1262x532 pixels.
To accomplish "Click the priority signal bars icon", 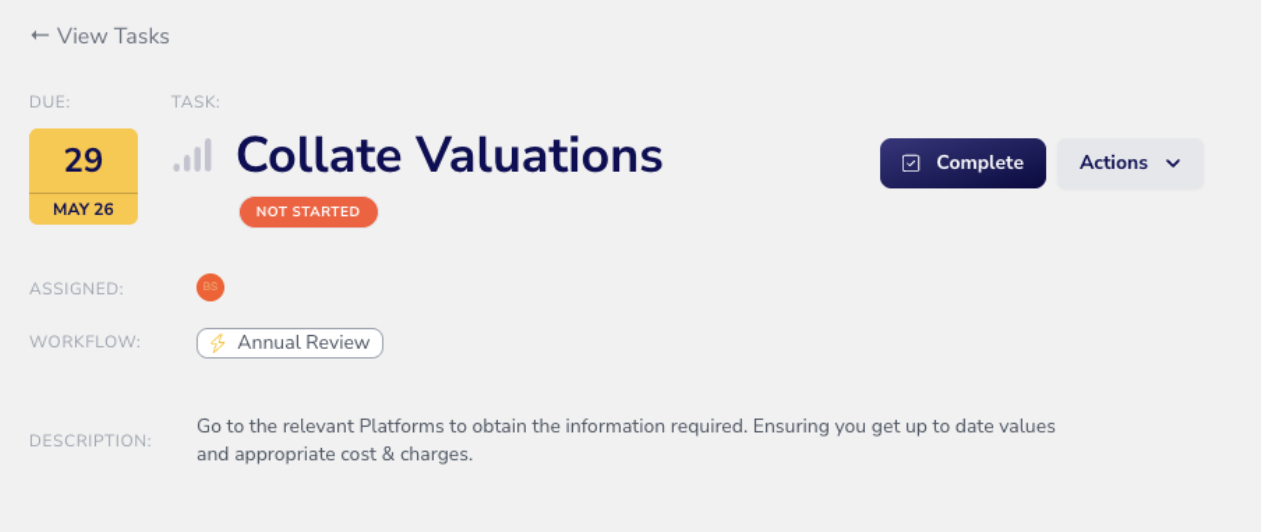I will pyautogui.click(x=193, y=156).
